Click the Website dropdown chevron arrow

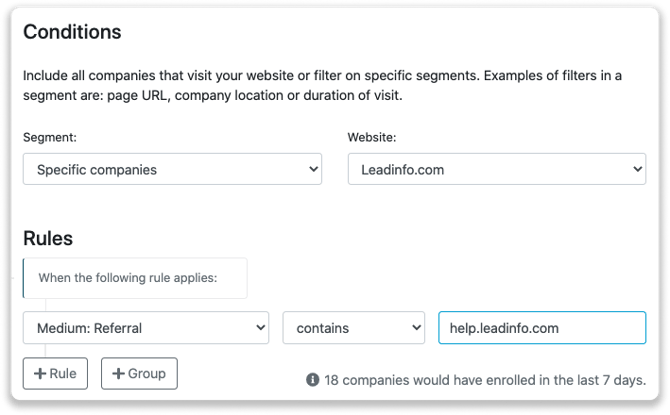[636, 170]
